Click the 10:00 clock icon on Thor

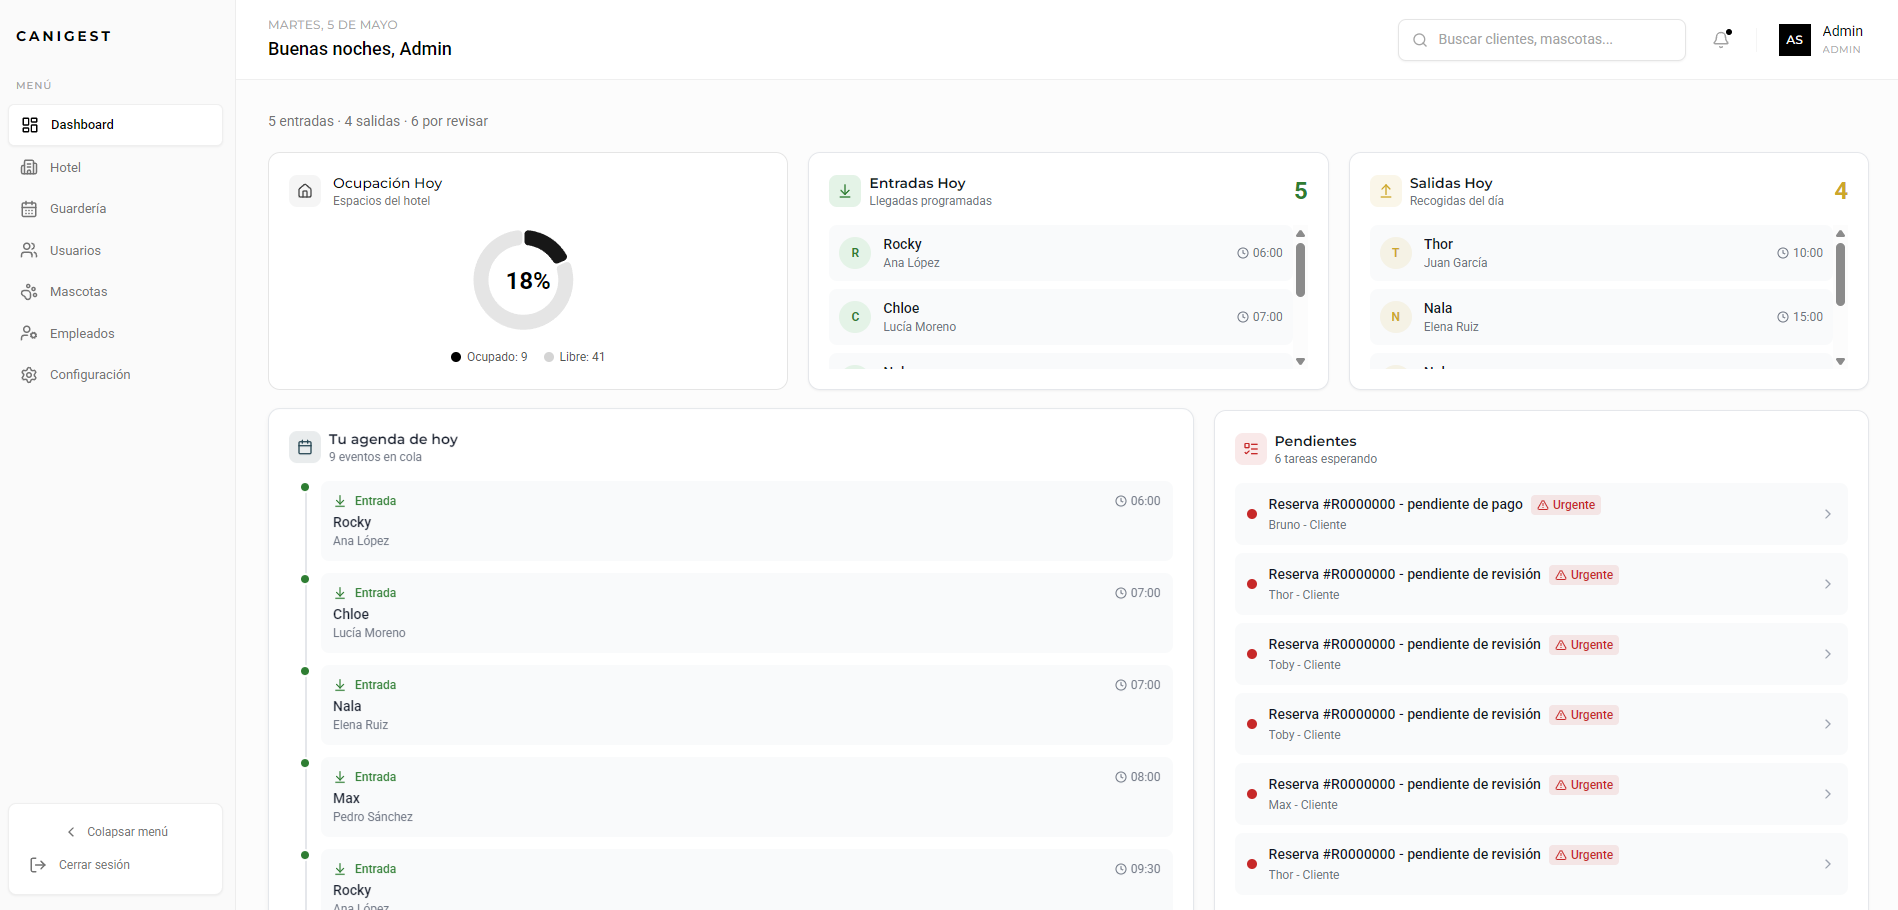[x=1782, y=253]
